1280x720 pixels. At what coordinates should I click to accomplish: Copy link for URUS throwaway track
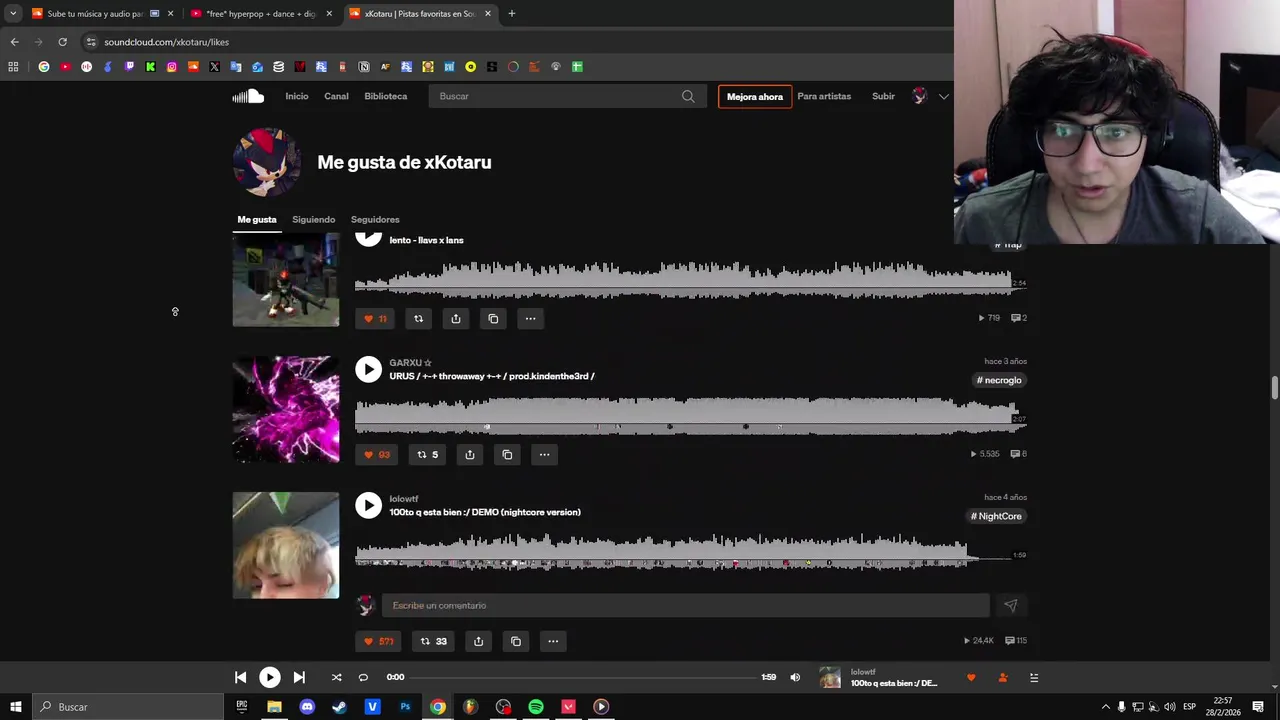(507, 454)
